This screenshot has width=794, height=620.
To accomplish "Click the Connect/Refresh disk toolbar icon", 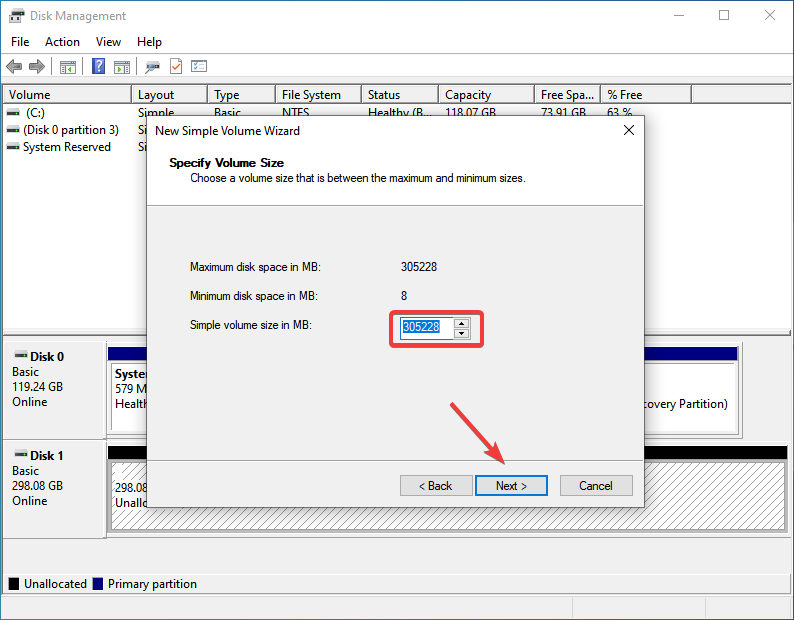I will 152,66.
